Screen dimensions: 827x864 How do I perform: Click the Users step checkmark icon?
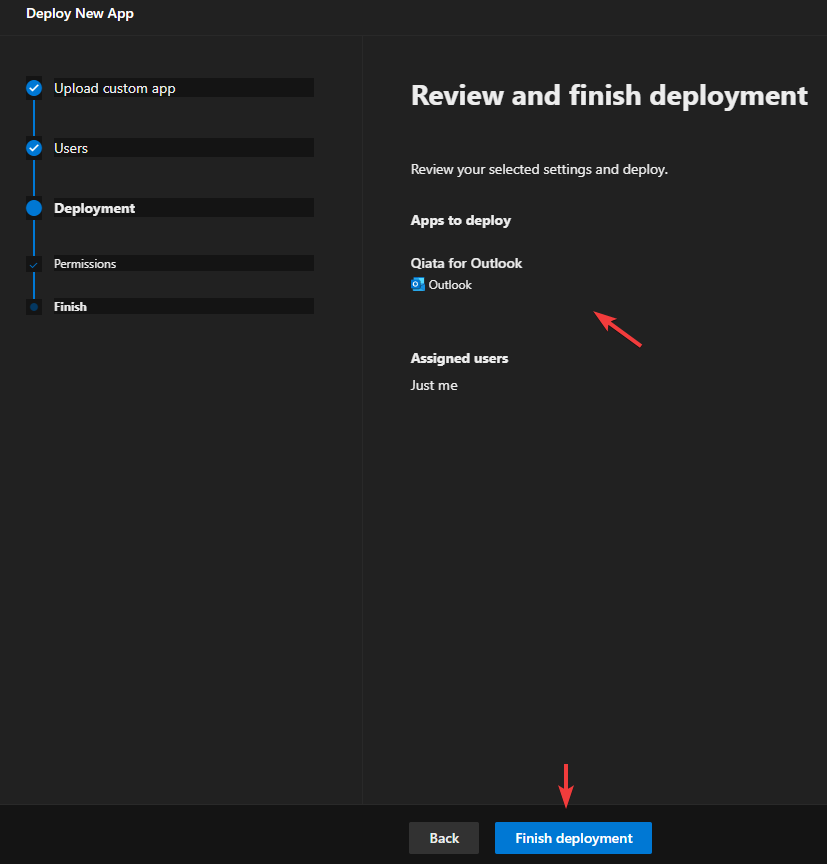[x=34, y=148]
